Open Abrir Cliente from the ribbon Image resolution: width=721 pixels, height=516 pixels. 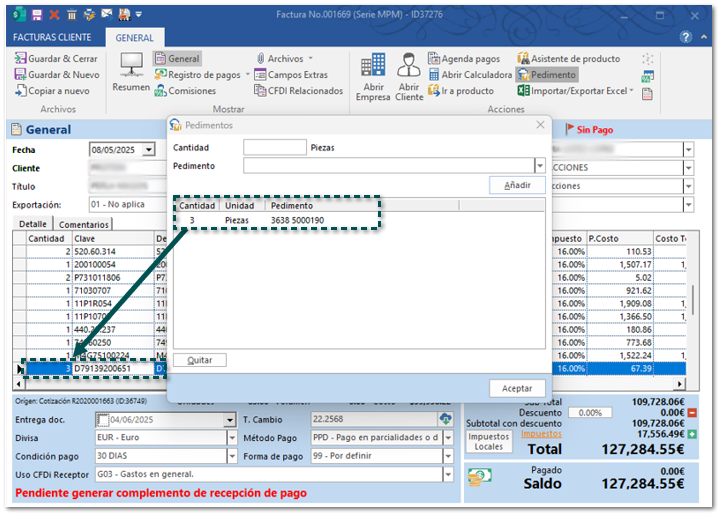(x=408, y=76)
